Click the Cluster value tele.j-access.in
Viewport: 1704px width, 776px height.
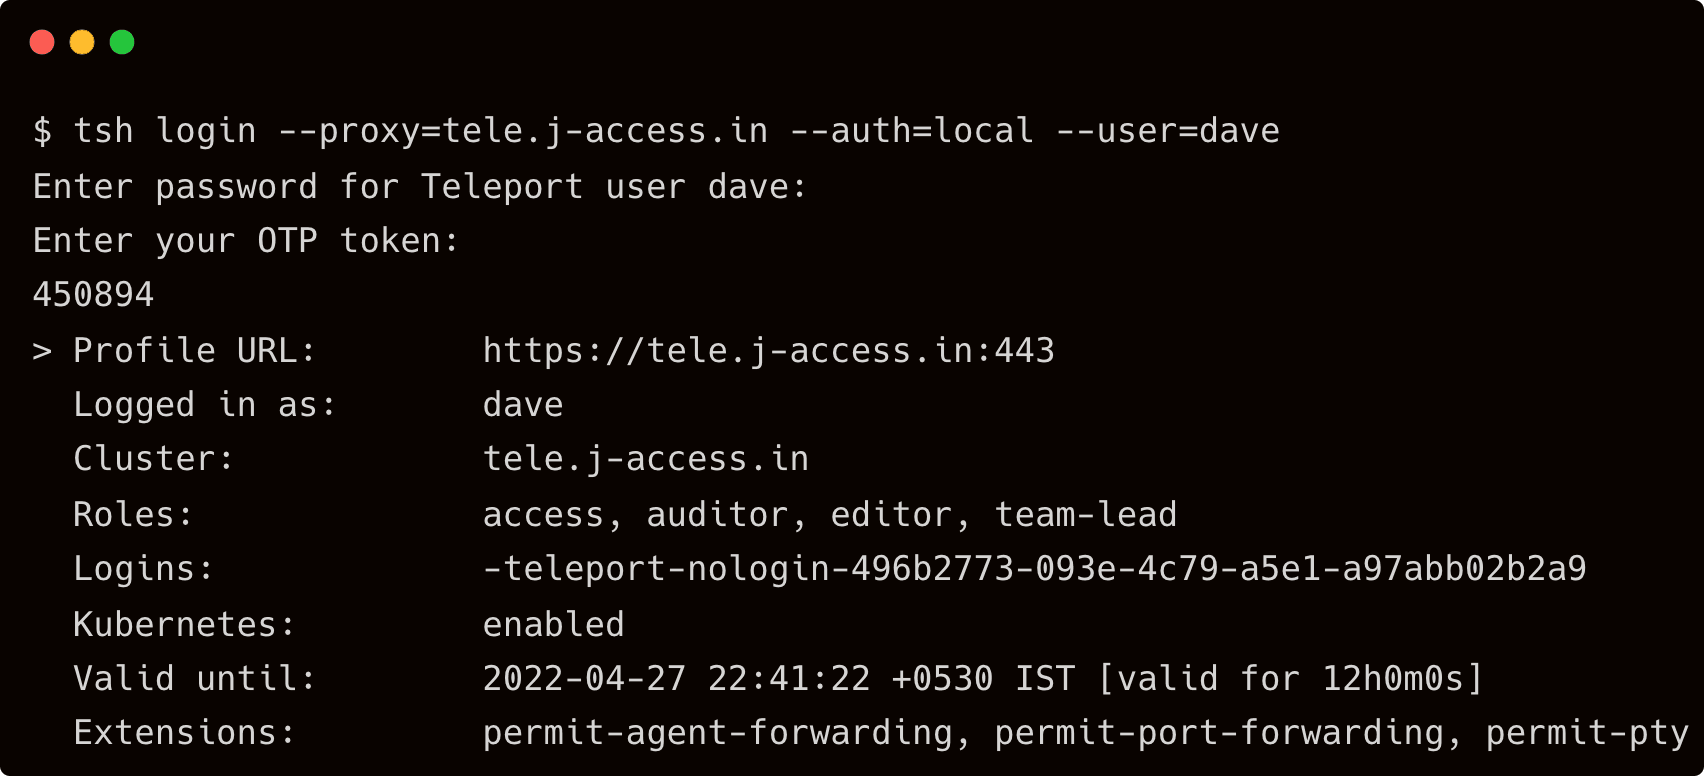coord(645,459)
